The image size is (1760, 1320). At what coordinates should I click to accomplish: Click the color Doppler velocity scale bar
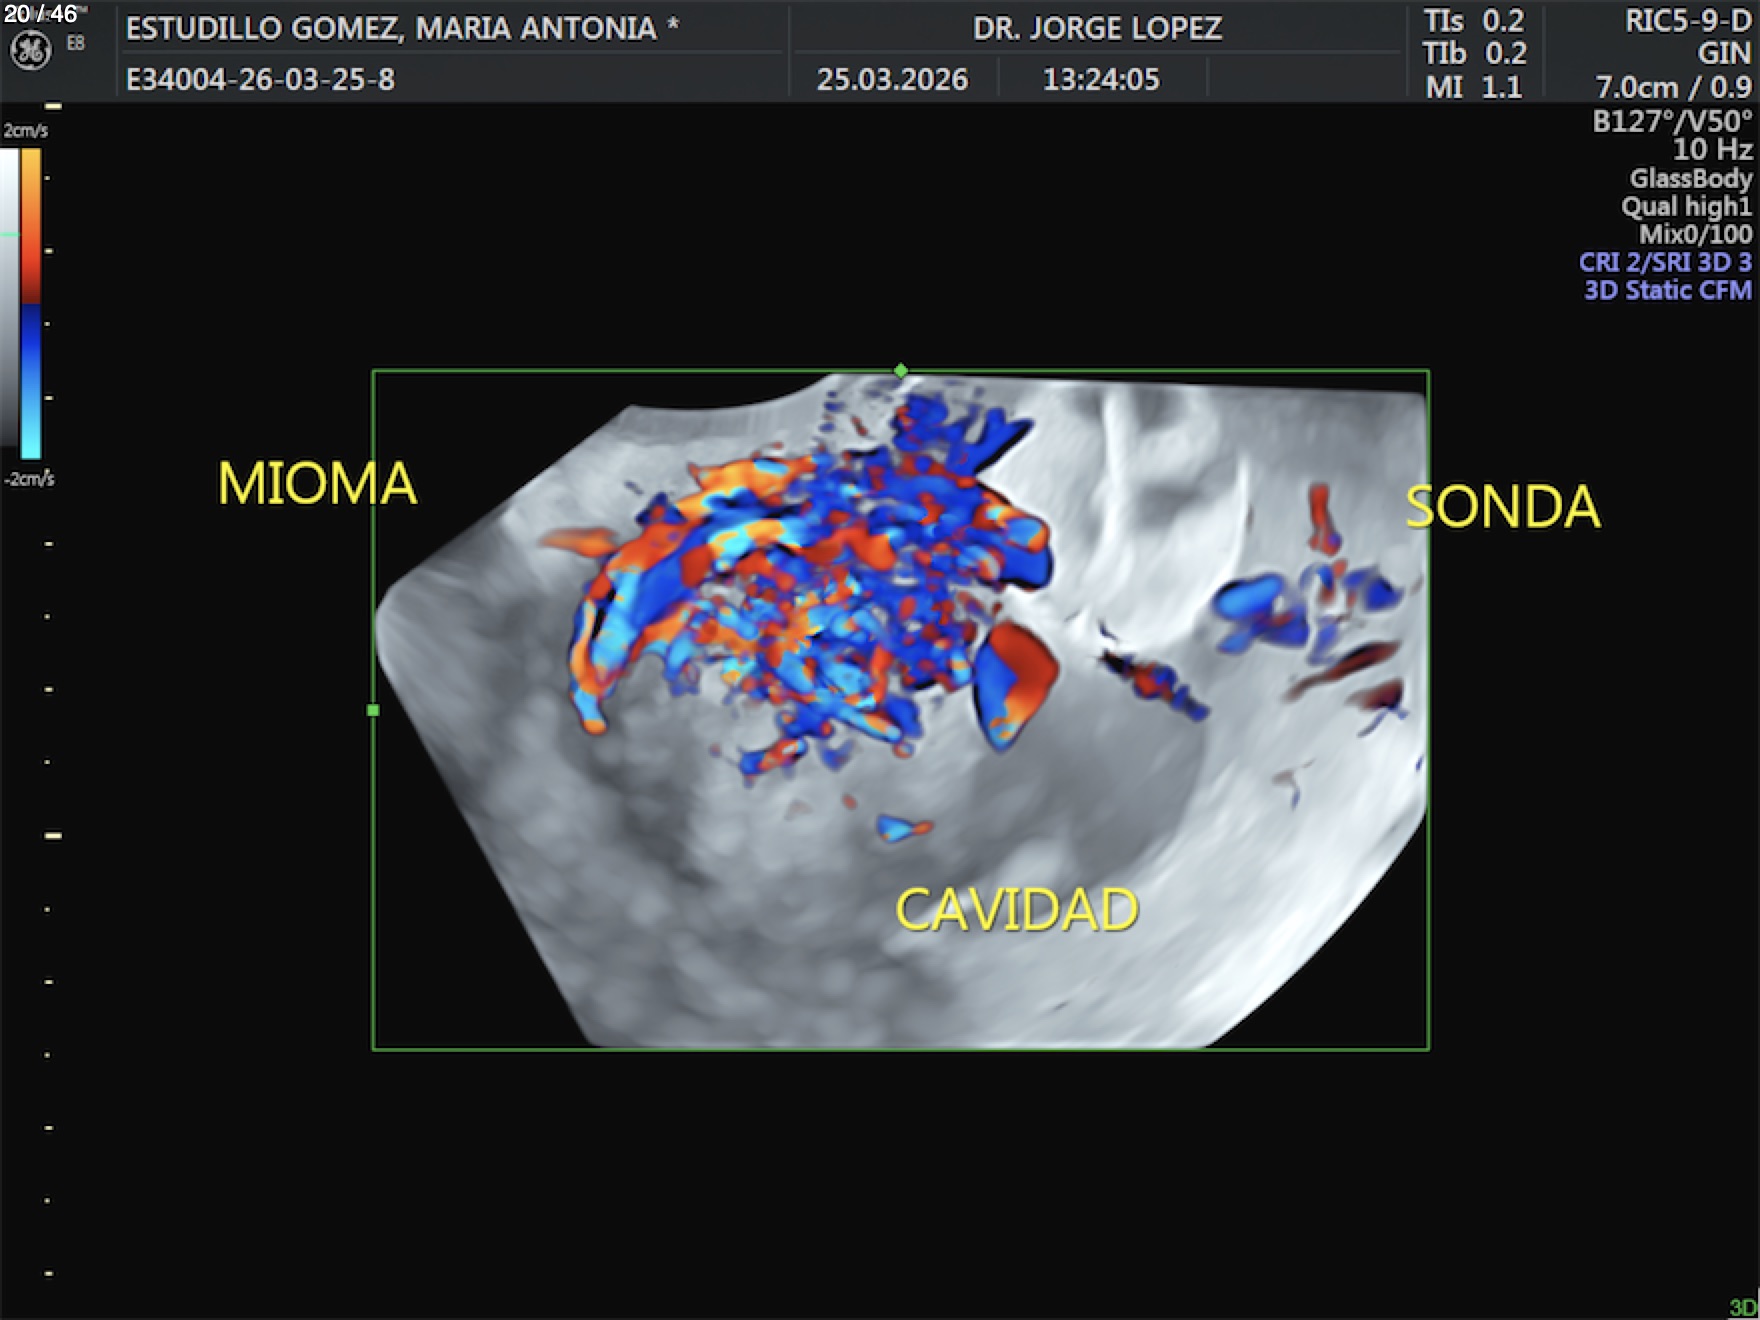pyautogui.click(x=30, y=303)
